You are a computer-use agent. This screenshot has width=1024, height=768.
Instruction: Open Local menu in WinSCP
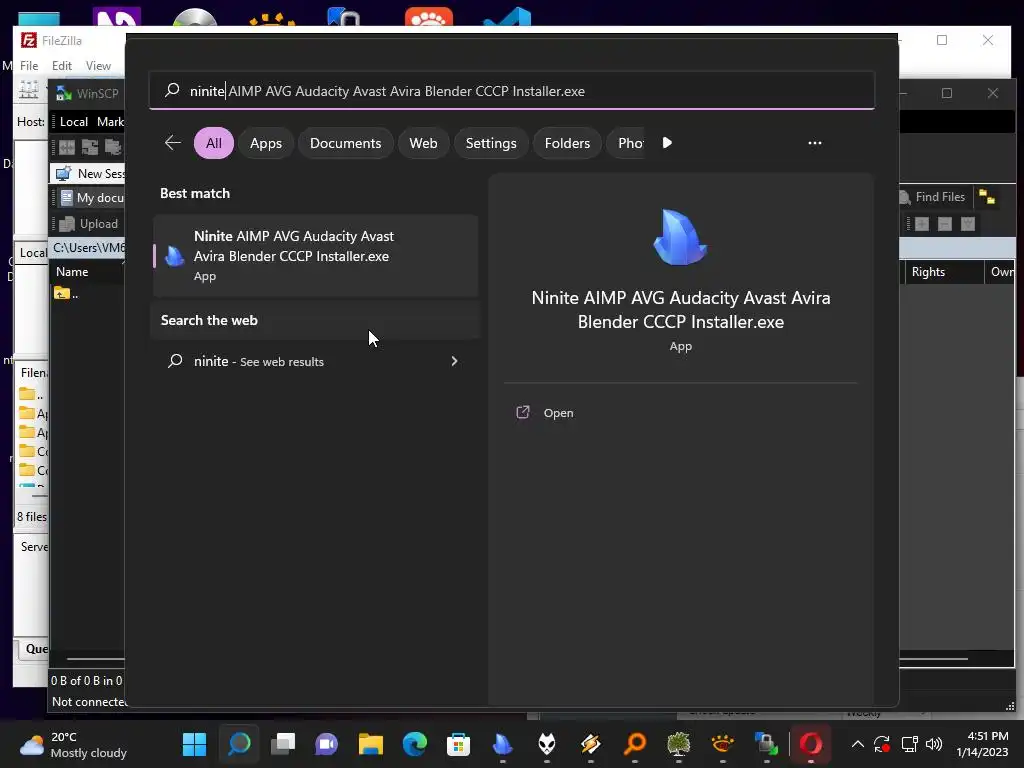[x=74, y=121]
